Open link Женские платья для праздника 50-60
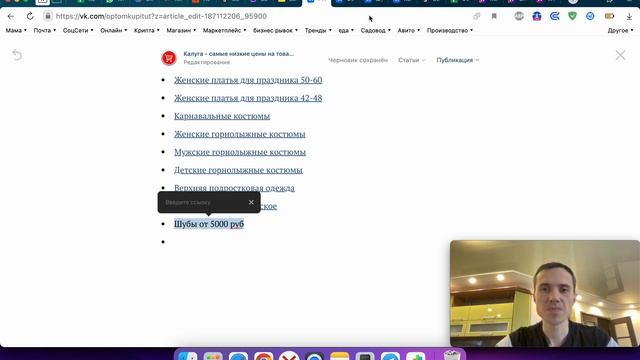Screen dimensions: 640x360 (x=248, y=80)
